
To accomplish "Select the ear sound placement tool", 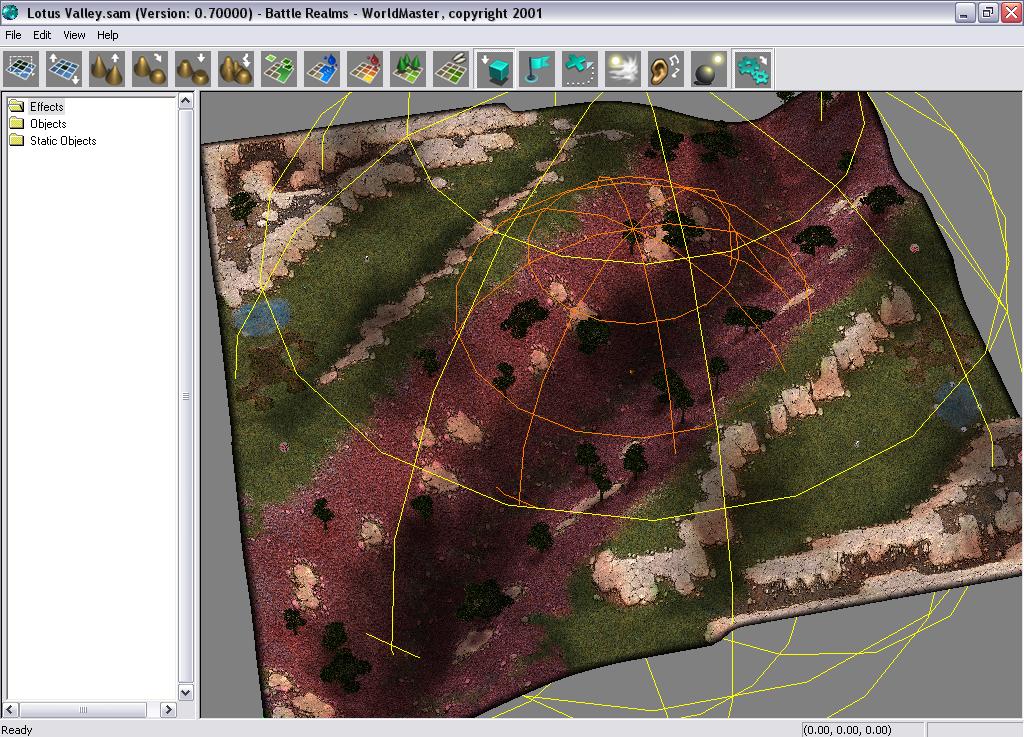I will click(x=666, y=69).
